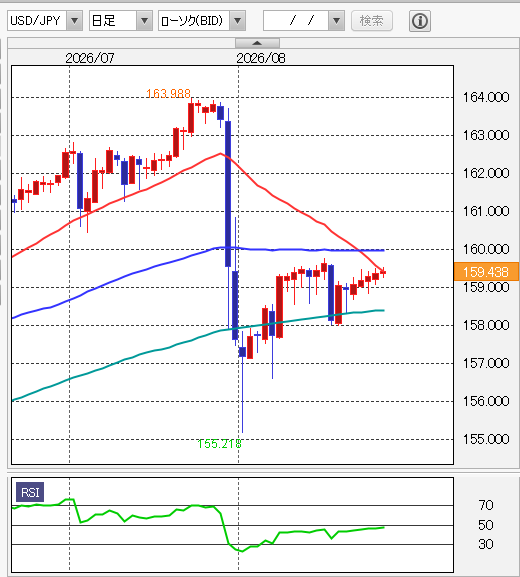Viewport: 520px width, 577px height.
Task: Click the RSI 30 level label
Action: coord(486,544)
